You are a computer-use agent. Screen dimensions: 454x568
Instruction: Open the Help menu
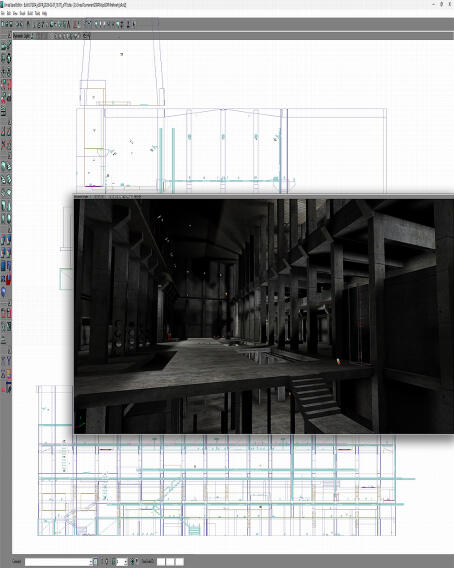(45, 13)
